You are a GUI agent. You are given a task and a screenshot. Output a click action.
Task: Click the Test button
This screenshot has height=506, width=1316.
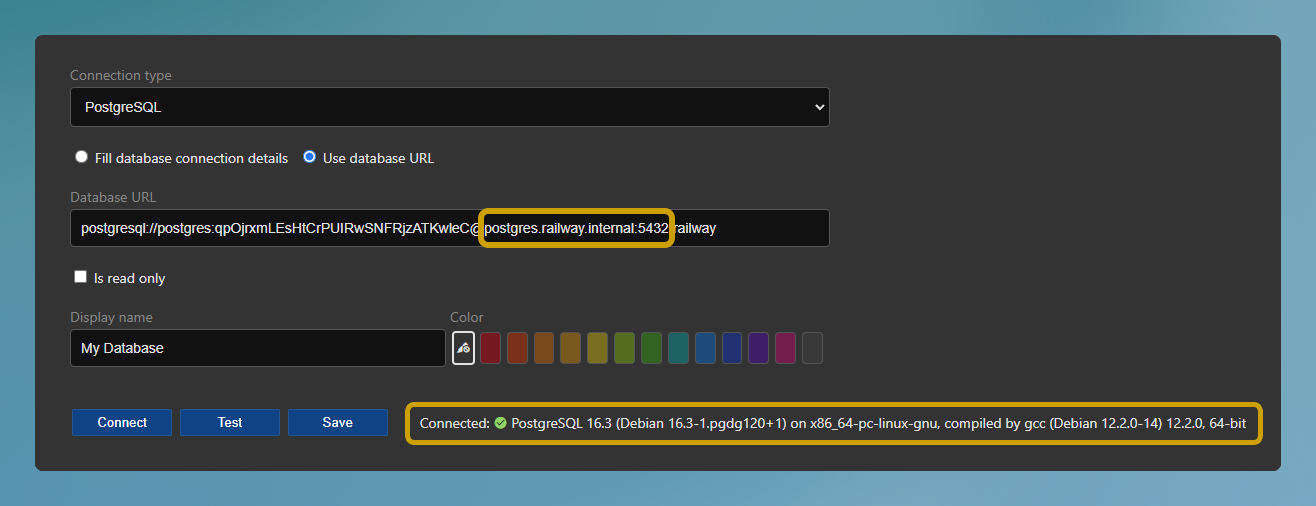[230, 422]
